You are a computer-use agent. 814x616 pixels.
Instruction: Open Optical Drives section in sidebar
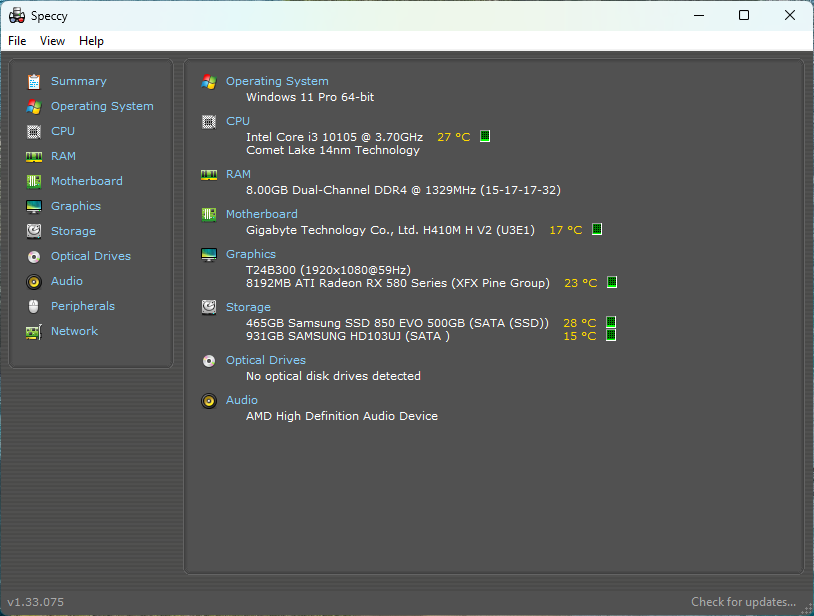click(91, 256)
